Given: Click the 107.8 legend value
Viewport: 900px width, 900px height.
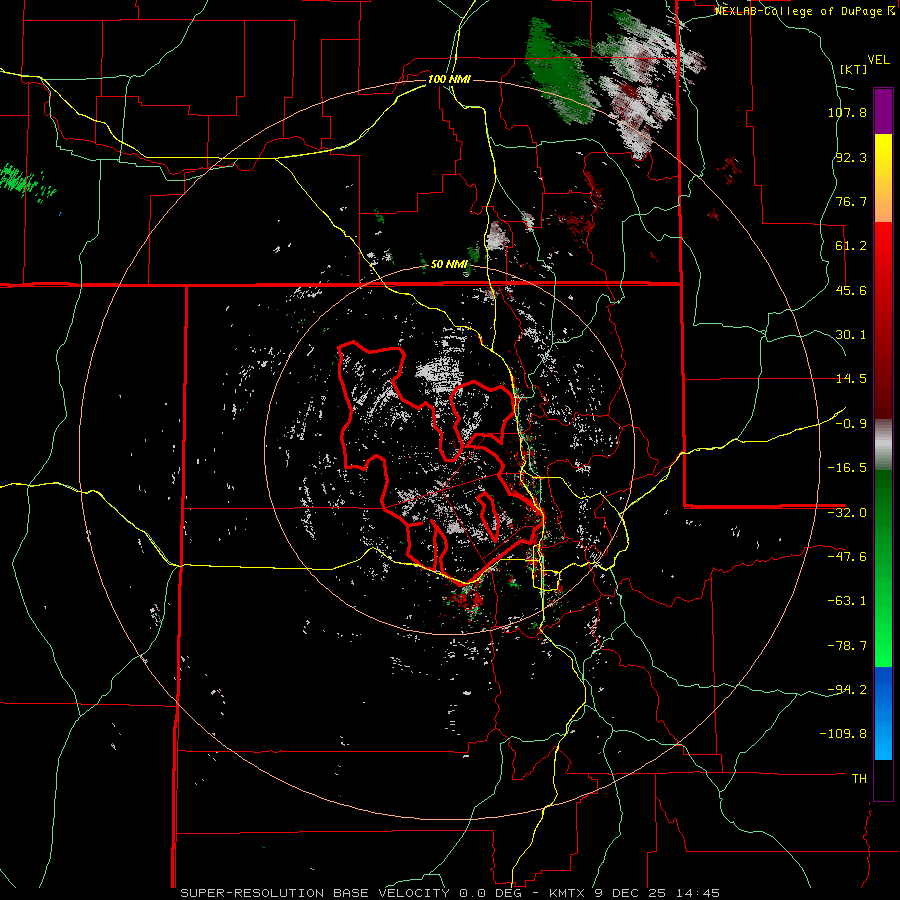Looking at the screenshot, I should pyautogui.click(x=847, y=112).
